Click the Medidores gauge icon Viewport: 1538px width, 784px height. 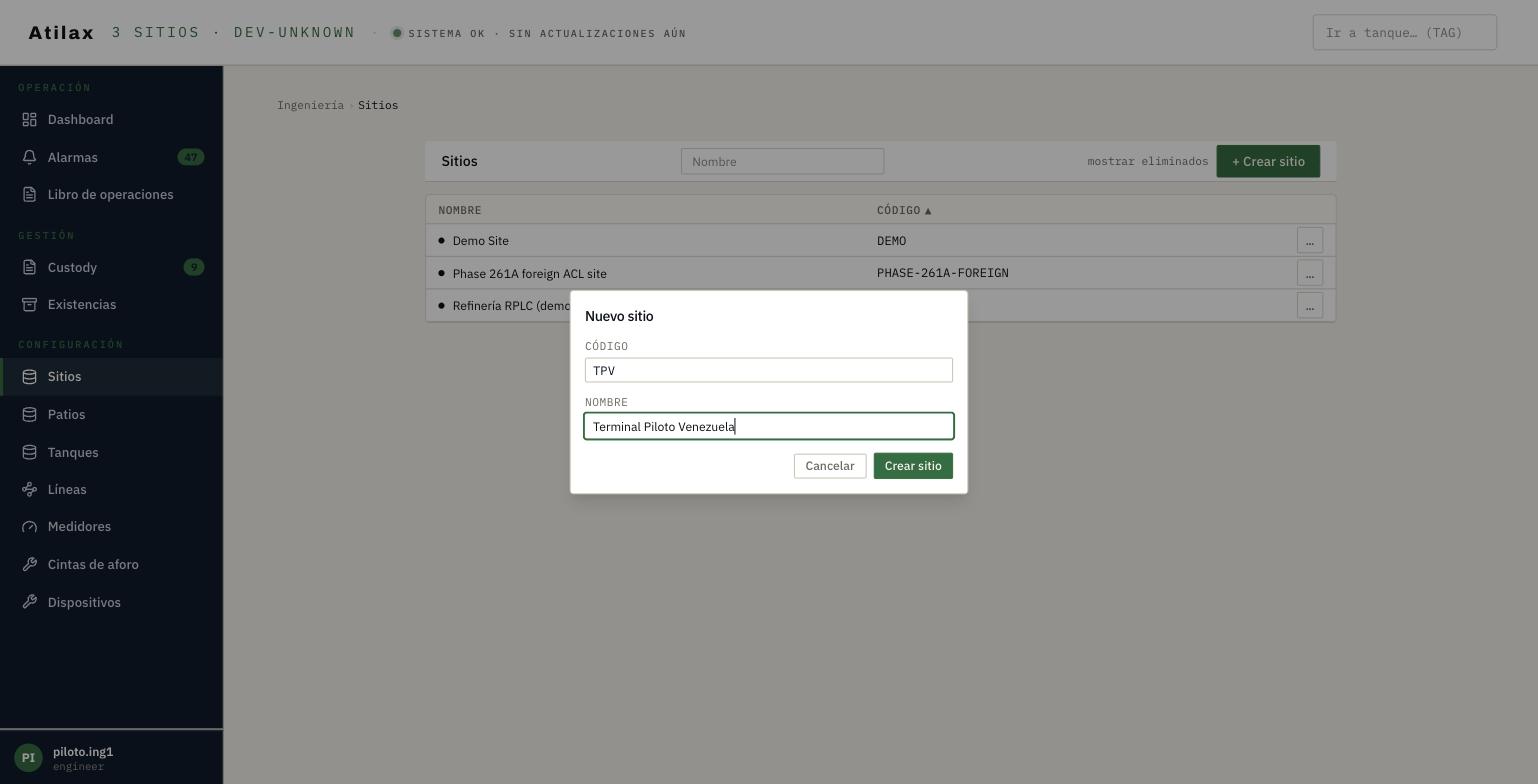pyautogui.click(x=30, y=527)
